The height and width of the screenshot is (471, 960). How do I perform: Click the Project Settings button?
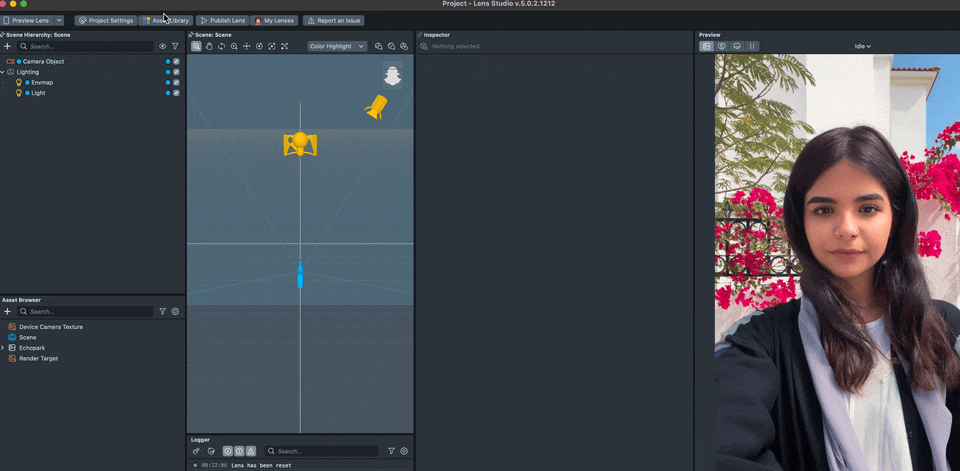105,20
